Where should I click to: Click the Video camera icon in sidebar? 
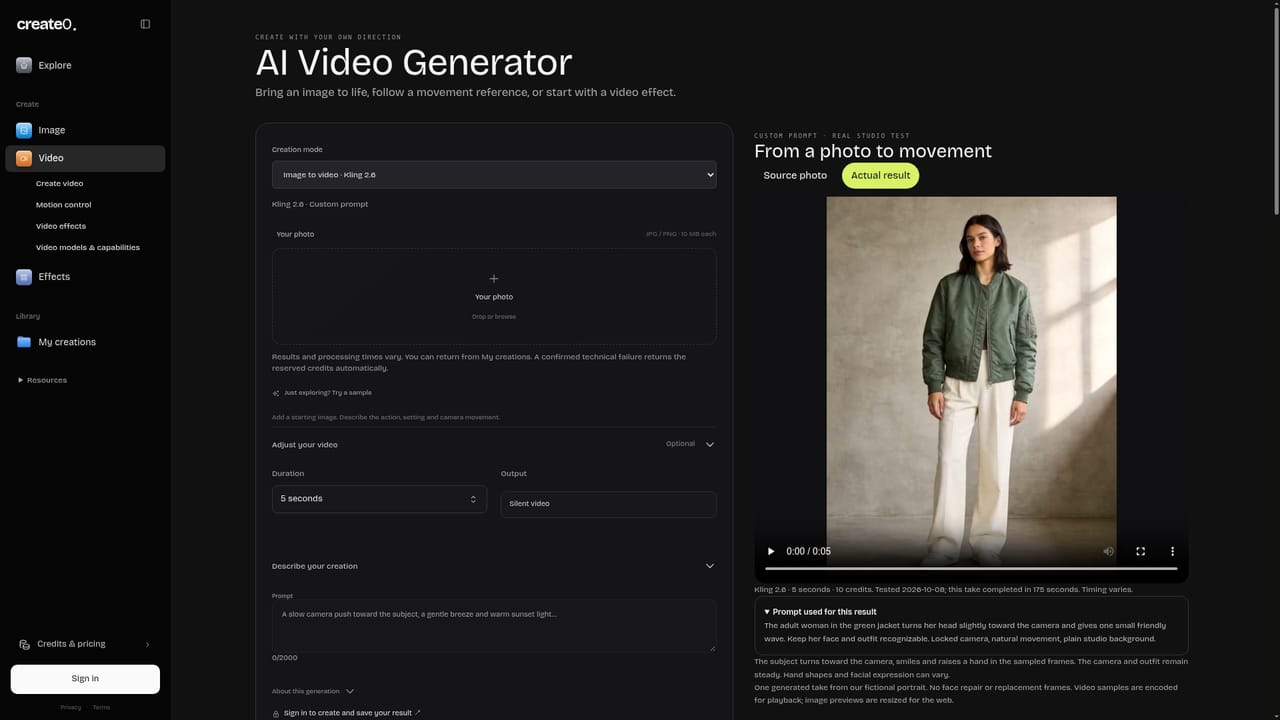tap(24, 158)
